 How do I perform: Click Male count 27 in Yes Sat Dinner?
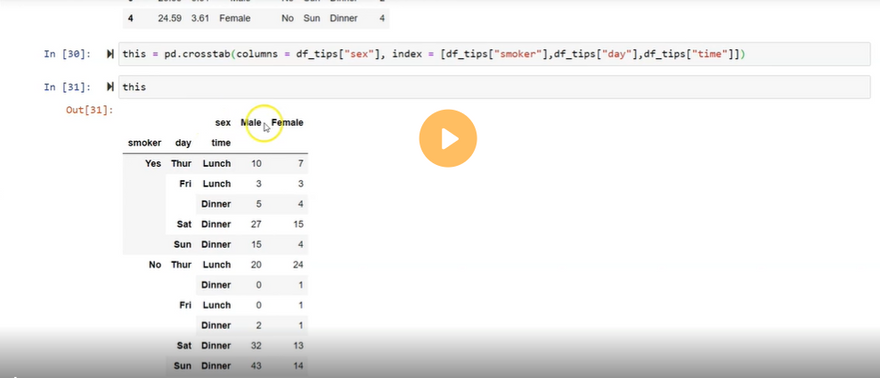pyautogui.click(x=256, y=224)
